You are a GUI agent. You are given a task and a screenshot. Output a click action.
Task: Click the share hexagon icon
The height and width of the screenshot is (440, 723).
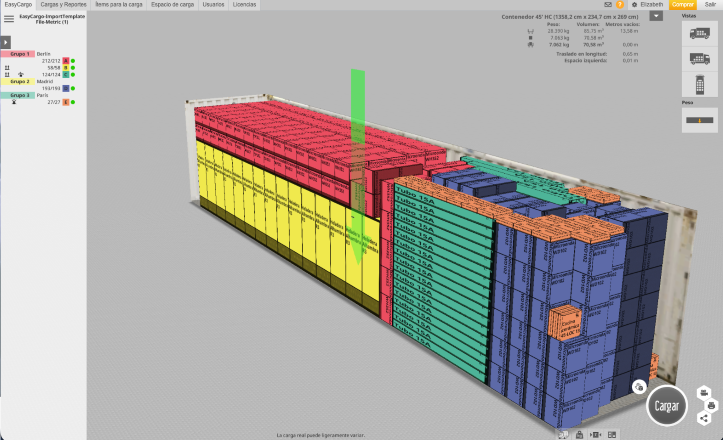[x=704, y=418]
